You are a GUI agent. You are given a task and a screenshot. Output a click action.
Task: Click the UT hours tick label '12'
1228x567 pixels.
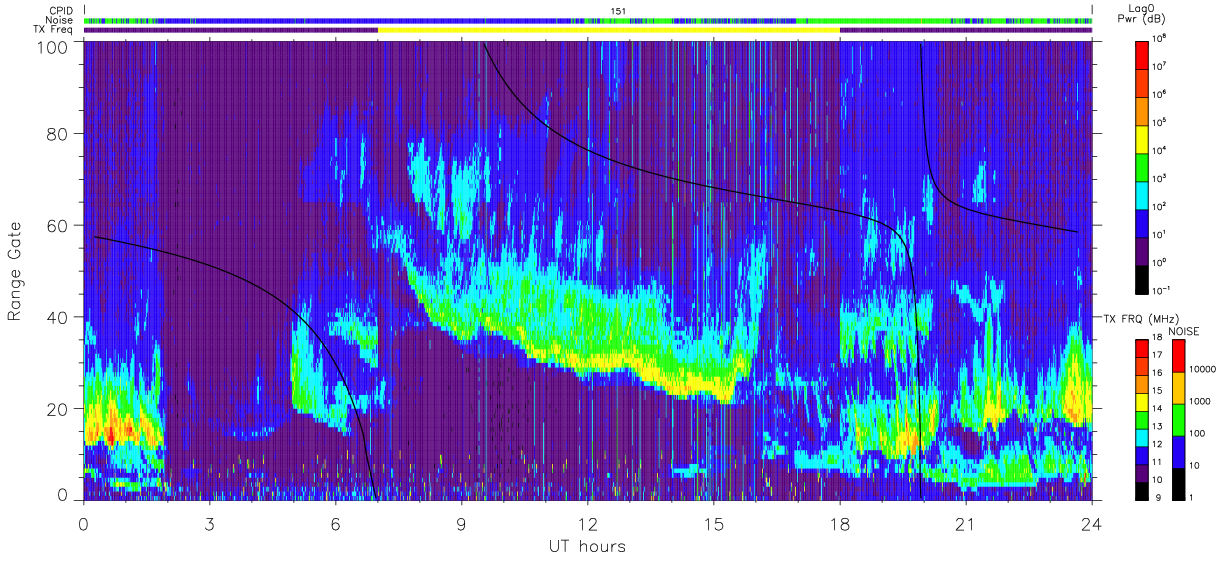587,523
